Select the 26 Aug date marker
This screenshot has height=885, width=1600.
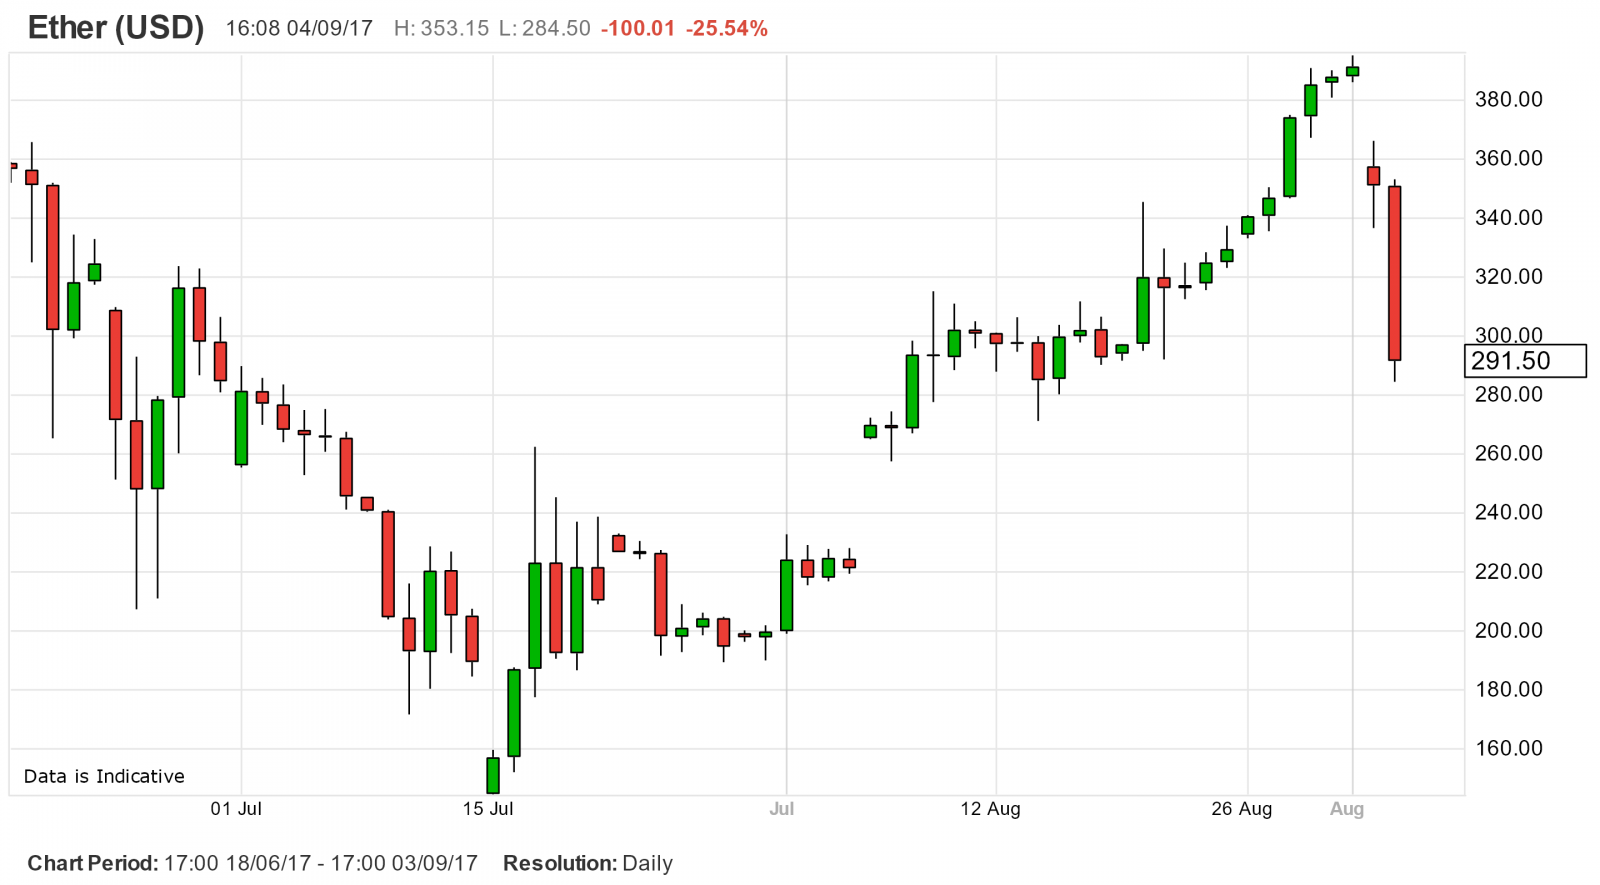(x=1241, y=809)
